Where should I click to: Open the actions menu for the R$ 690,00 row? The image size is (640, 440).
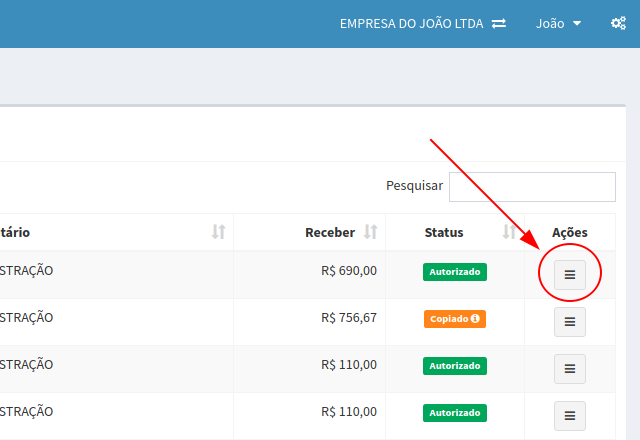570,274
